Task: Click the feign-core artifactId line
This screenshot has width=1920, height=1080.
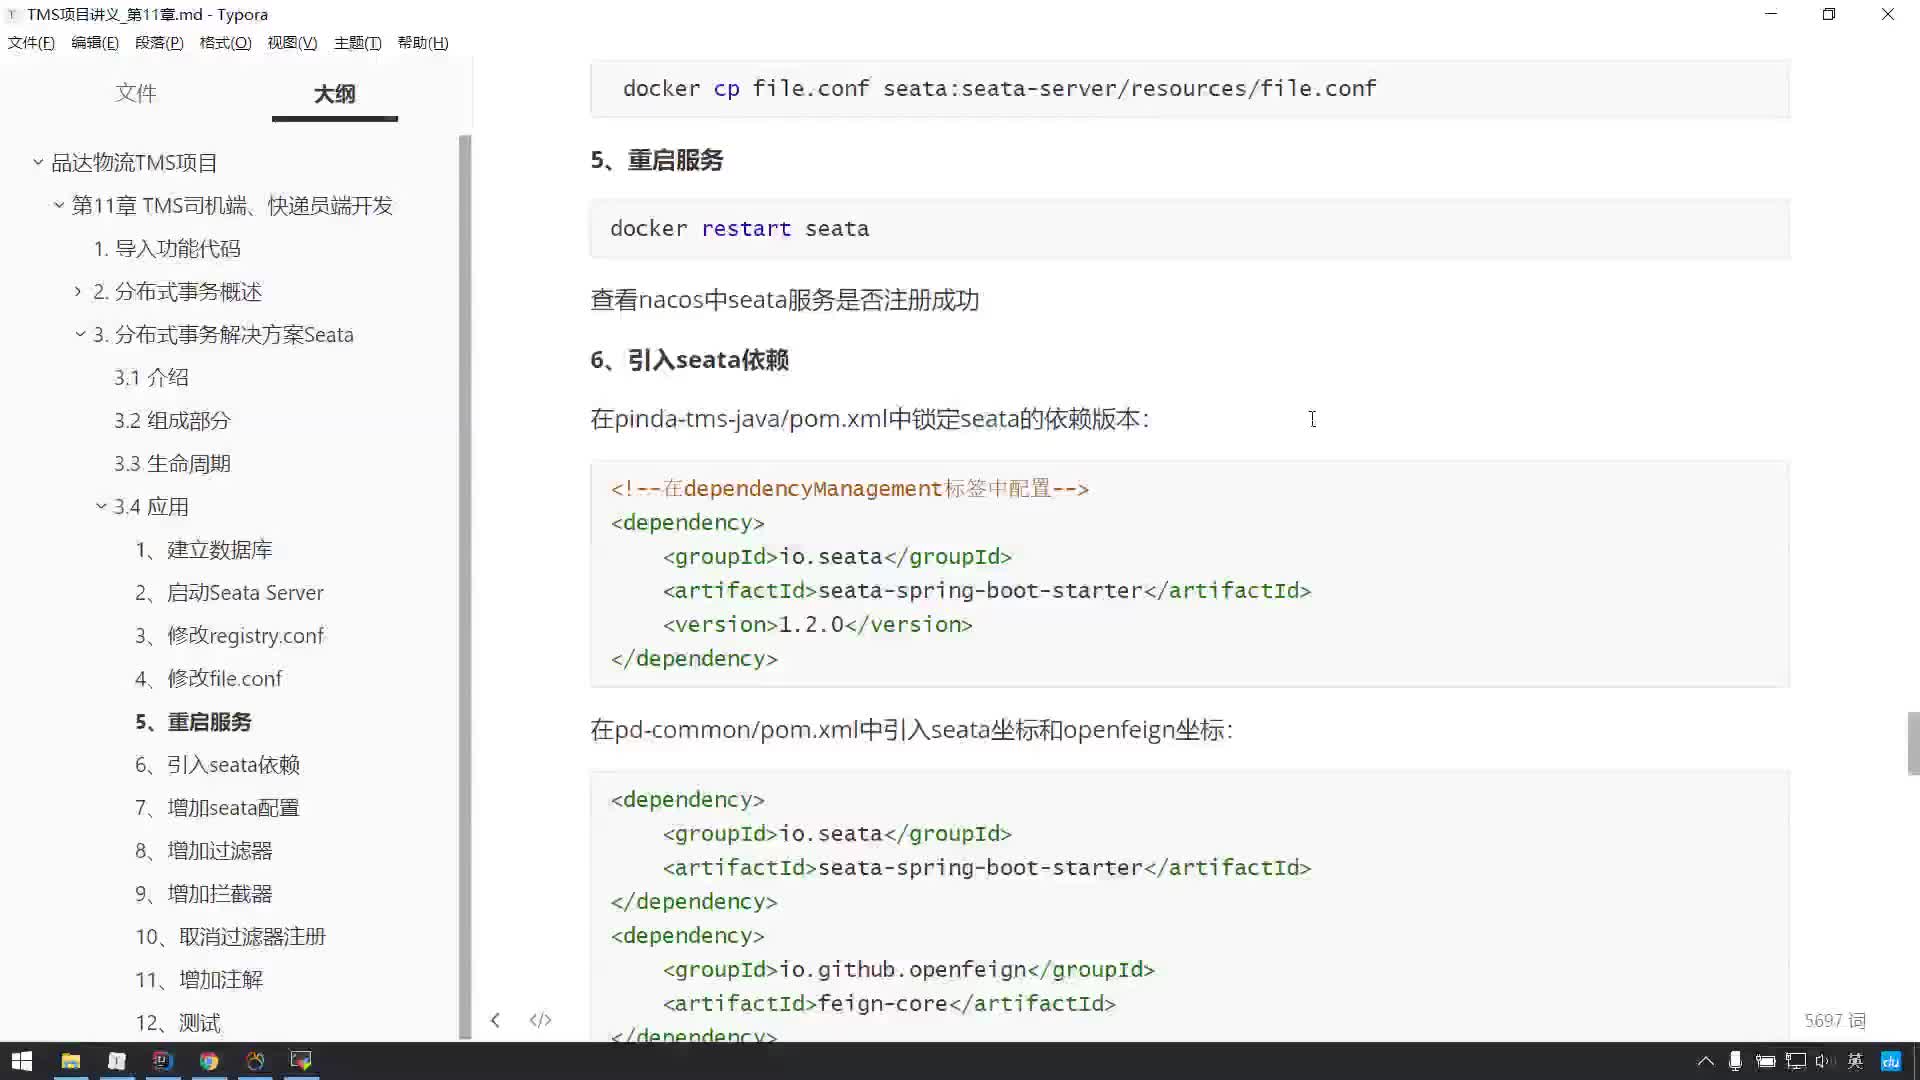Action: pyautogui.click(x=888, y=1003)
